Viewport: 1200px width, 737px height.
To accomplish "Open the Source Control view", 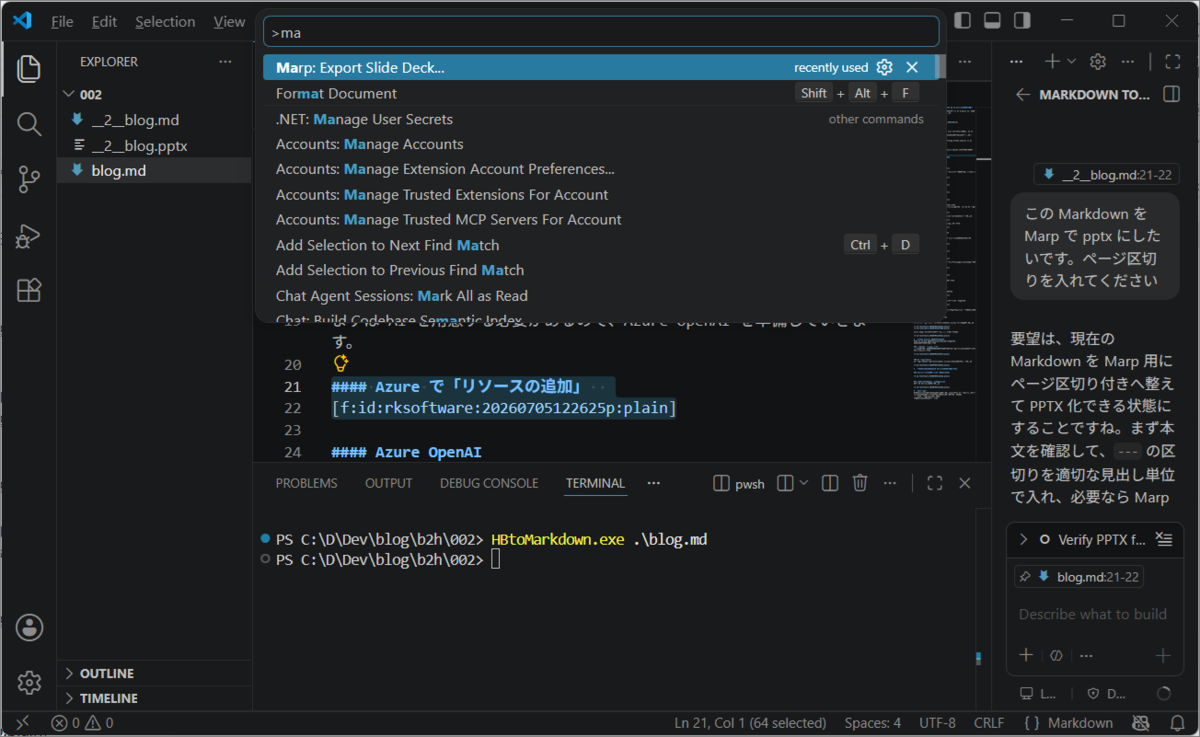I will 29,180.
